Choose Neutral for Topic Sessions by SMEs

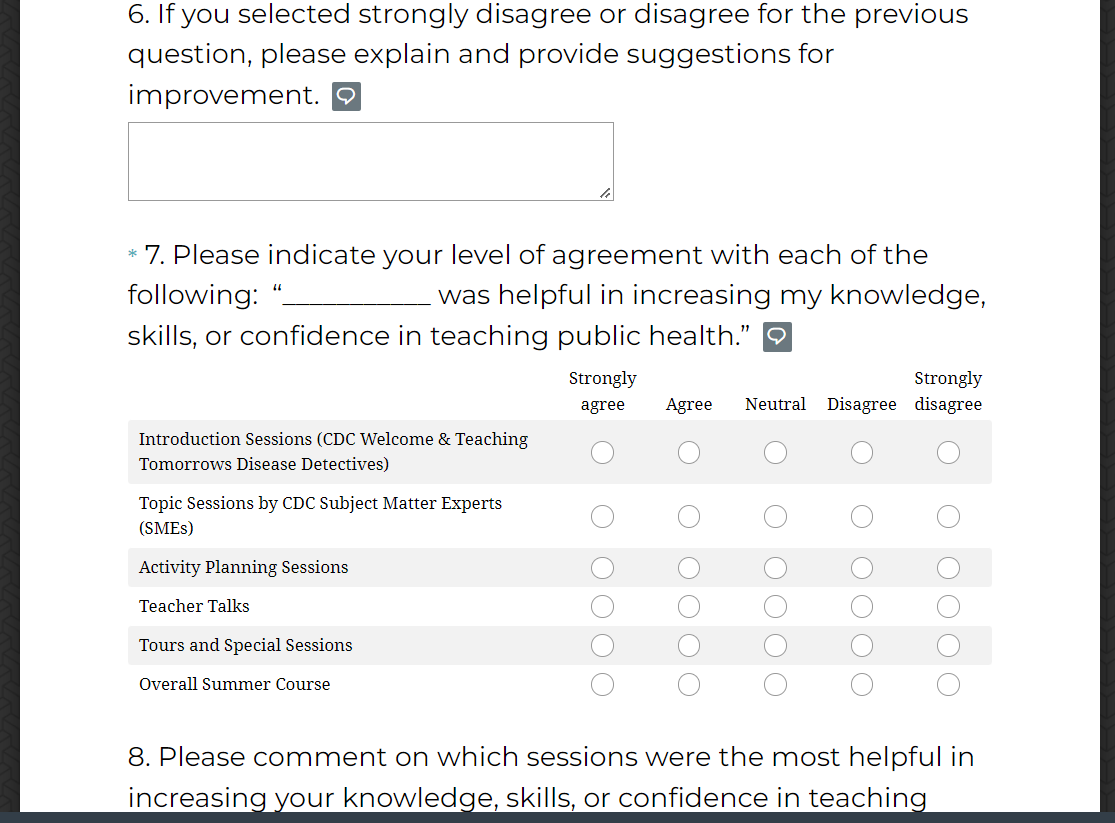[775, 516]
